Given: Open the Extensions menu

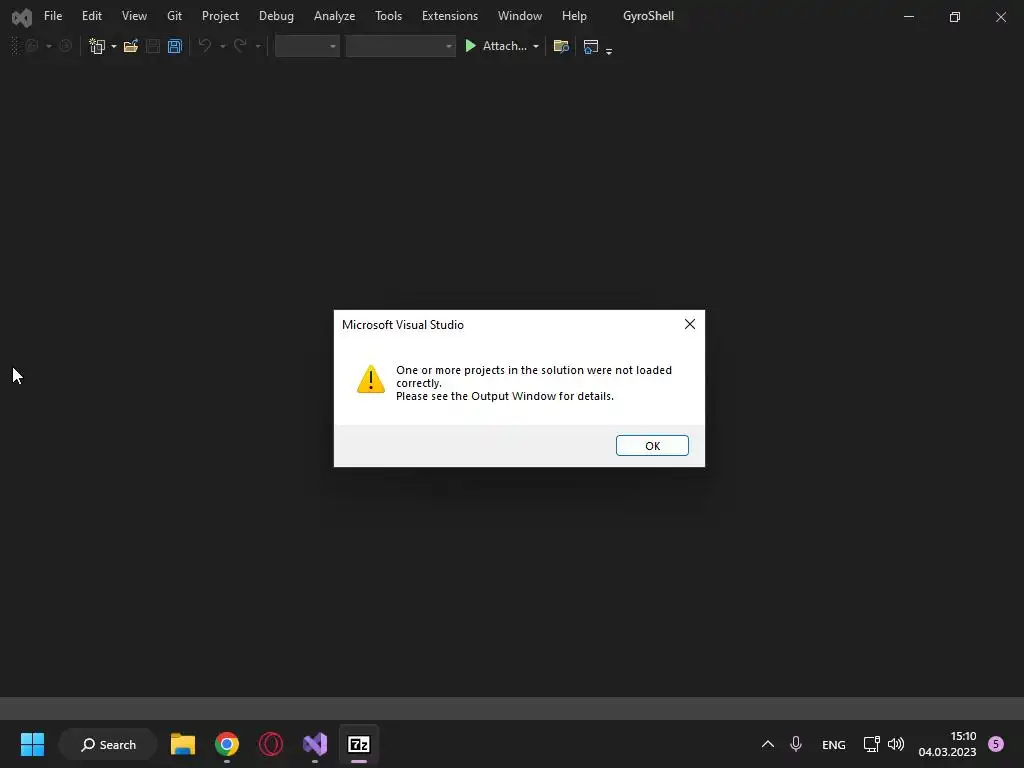Looking at the screenshot, I should (449, 16).
